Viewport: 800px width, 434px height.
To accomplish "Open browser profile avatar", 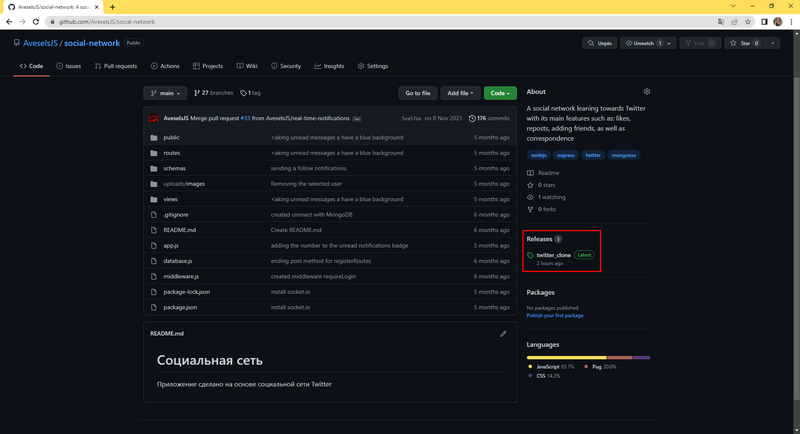I will pos(778,21).
